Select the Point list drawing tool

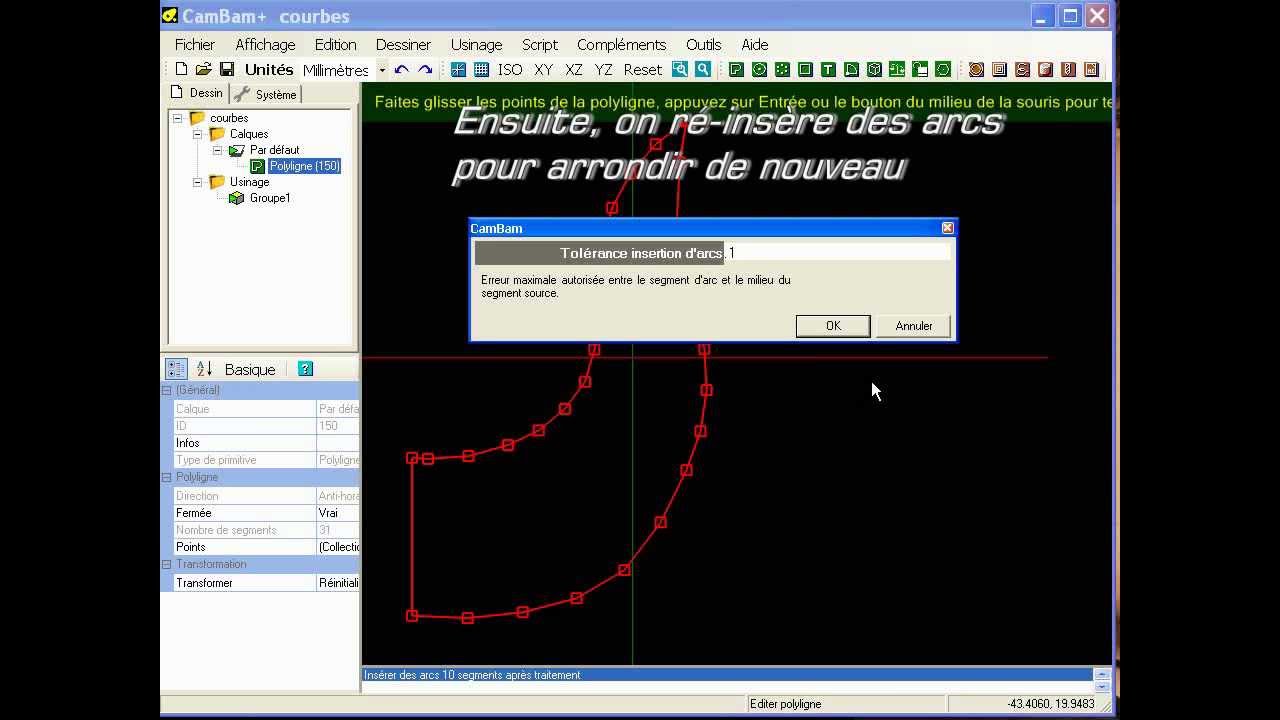coord(782,69)
